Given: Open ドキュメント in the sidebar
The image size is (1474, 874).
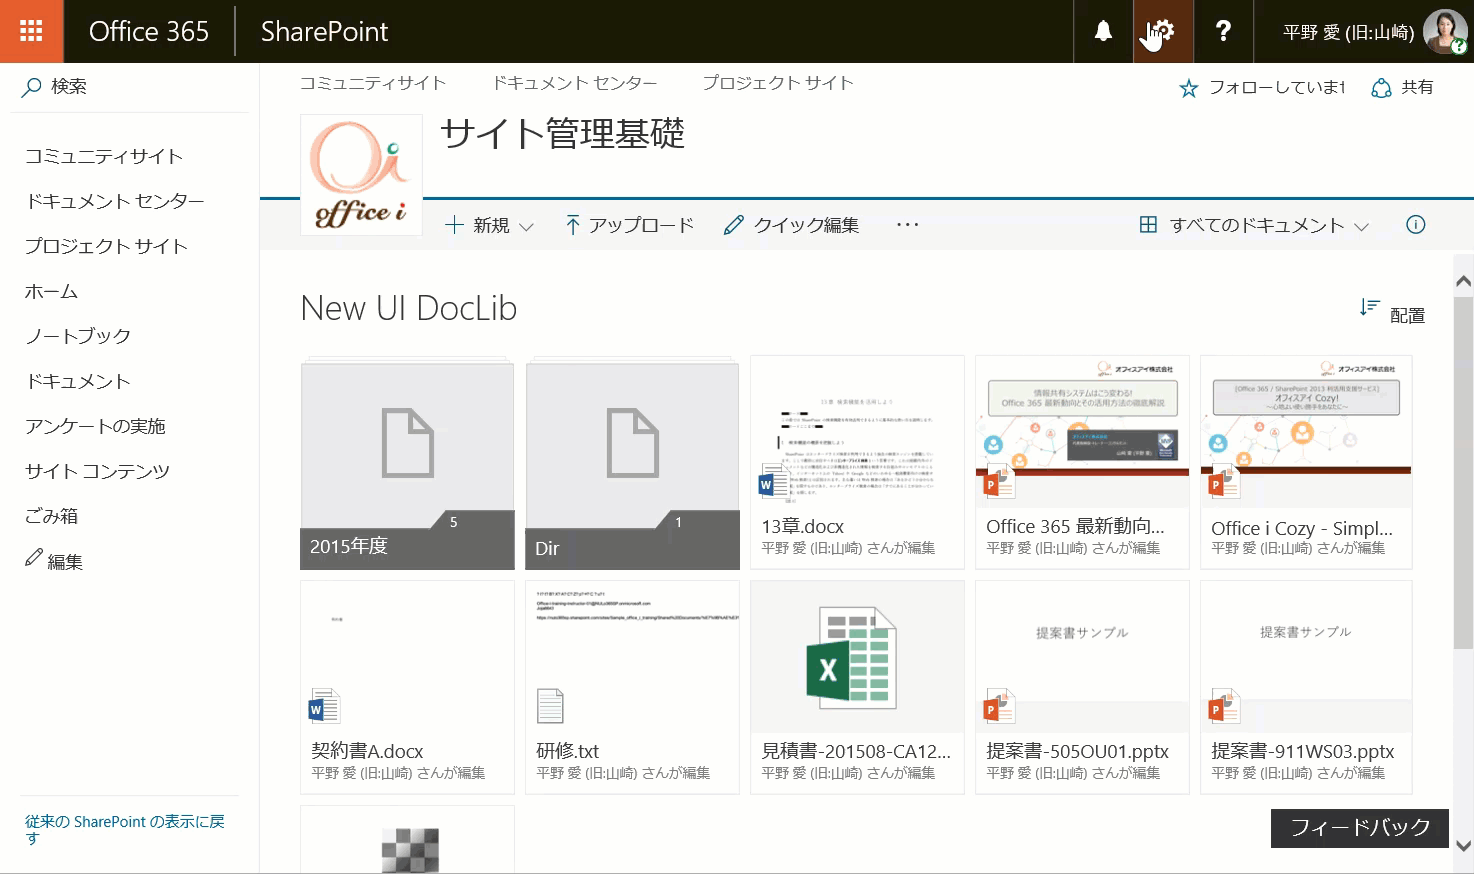Looking at the screenshot, I should [x=78, y=381].
